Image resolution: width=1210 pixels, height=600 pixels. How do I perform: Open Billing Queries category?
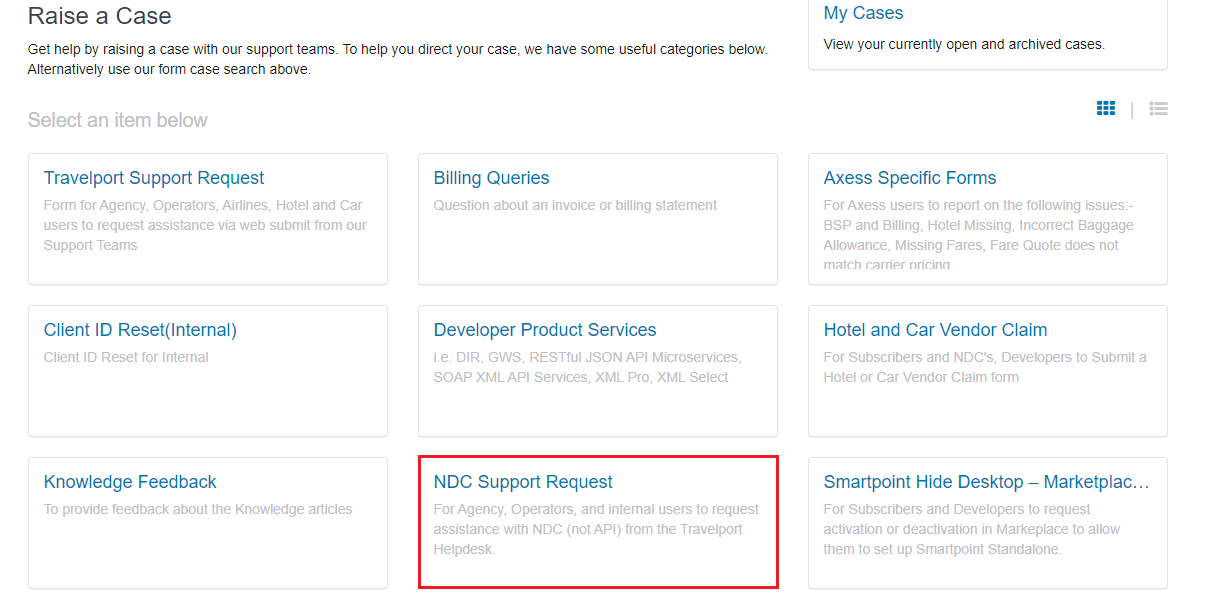pos(491,178)
